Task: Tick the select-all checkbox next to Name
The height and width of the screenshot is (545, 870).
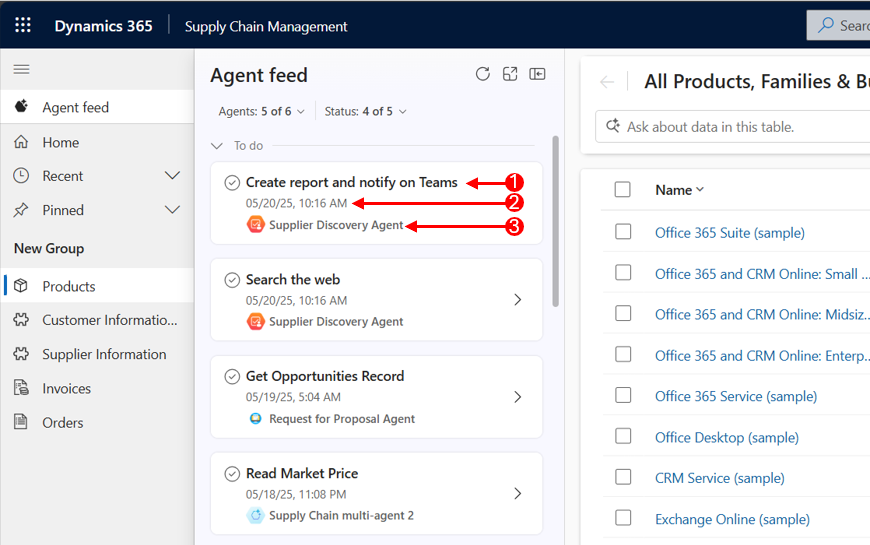Action: point(623,189)
